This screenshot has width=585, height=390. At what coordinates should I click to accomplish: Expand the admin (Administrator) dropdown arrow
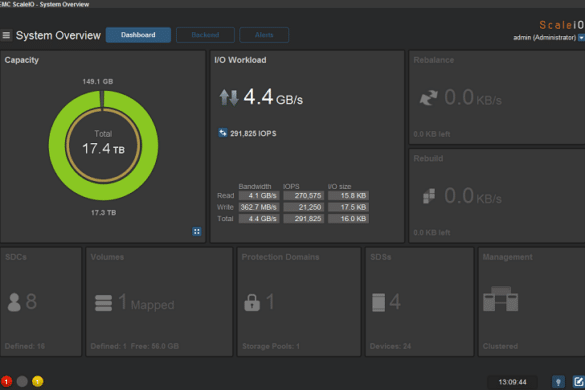click(x=581, y=38)
